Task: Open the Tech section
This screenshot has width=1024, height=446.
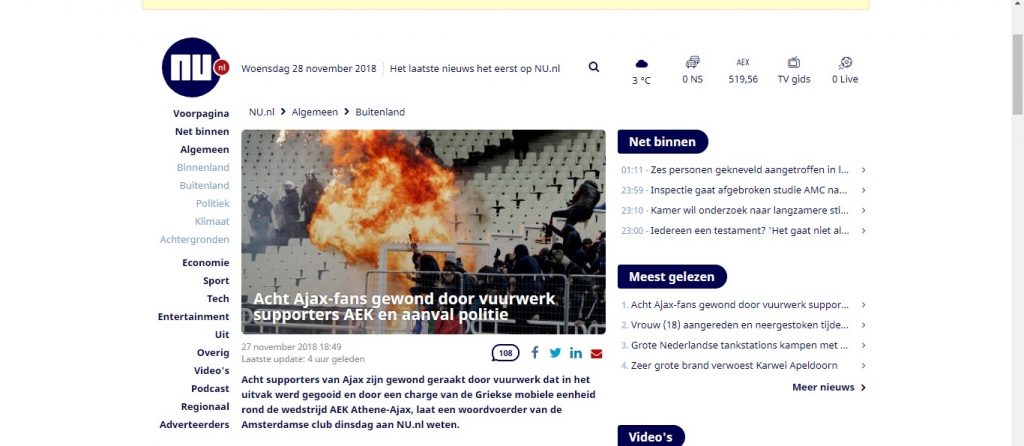Action: [218, 298]
